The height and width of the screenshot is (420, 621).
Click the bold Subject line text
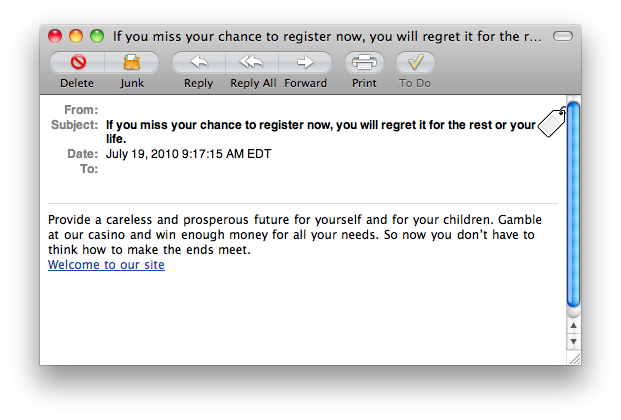pyautogui.click(x=321, y=132)
